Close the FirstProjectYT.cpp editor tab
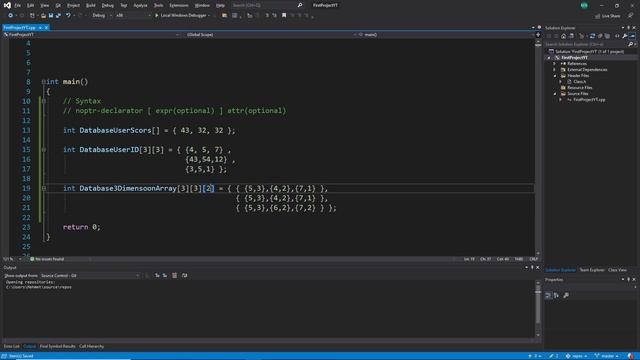Screen dimensions: 640x360 click(46, 28)
